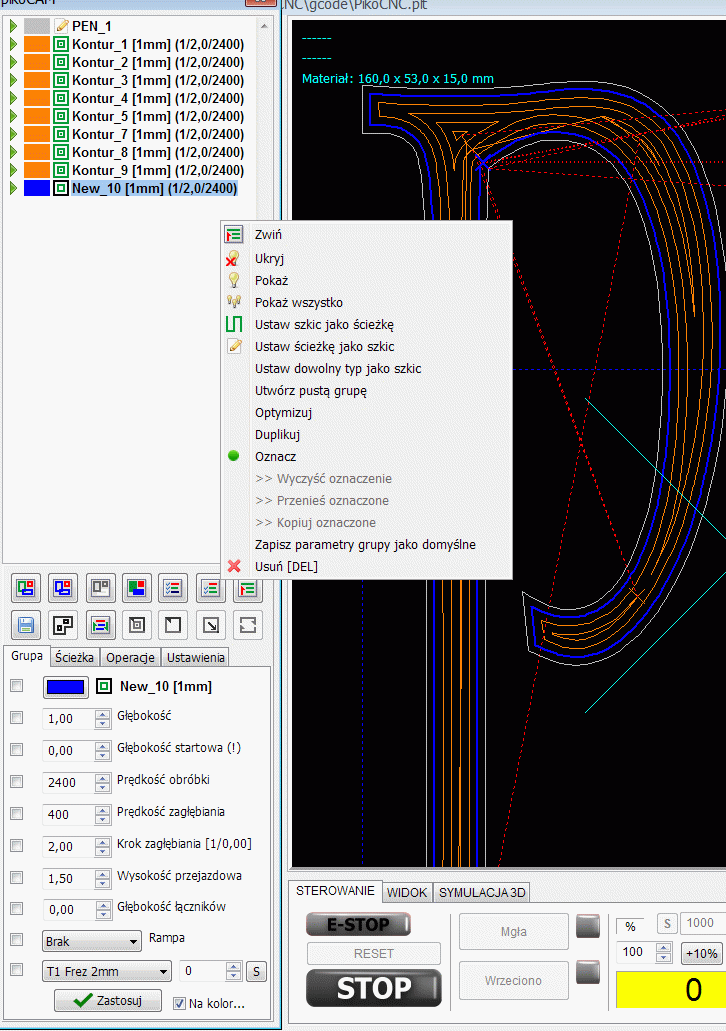Image resolution: width=726 pixels, height=1031 pixels.
Task: Click the Prędkość obróbki field 2400
Action: click(69, 782)
